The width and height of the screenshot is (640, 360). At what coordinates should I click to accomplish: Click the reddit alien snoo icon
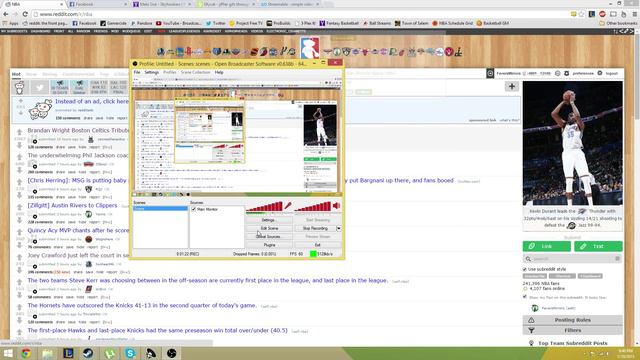pyautogui.click(x=20, y=87)
